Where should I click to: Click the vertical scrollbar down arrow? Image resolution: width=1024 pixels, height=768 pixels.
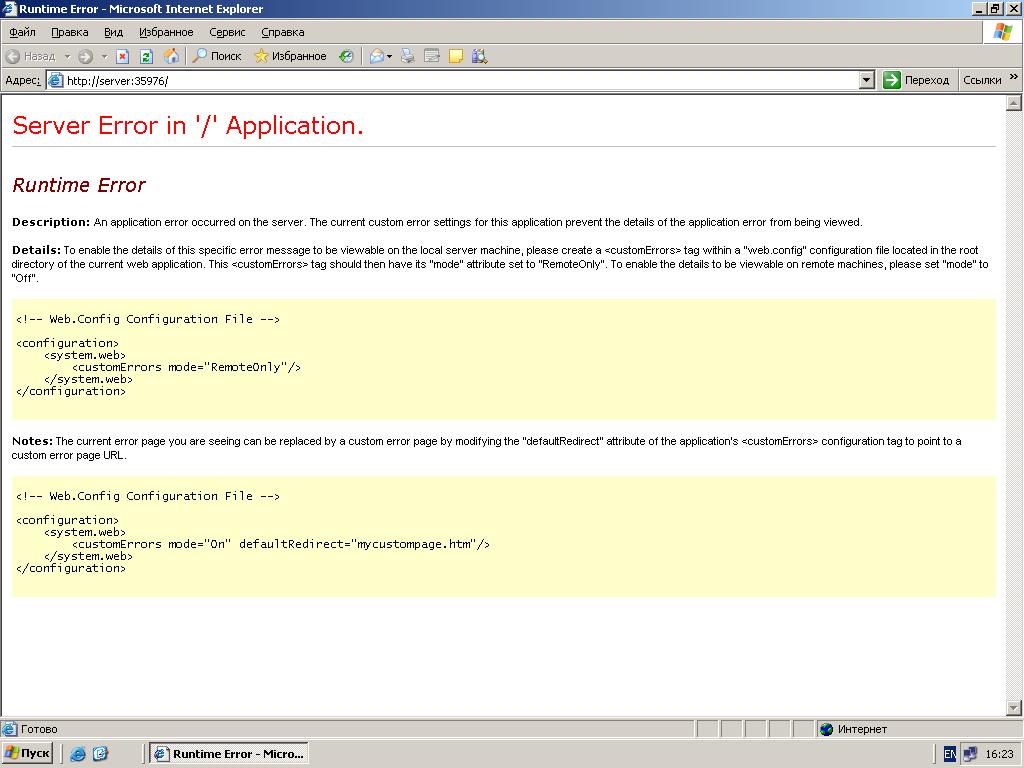click(x=1014, y=707)
